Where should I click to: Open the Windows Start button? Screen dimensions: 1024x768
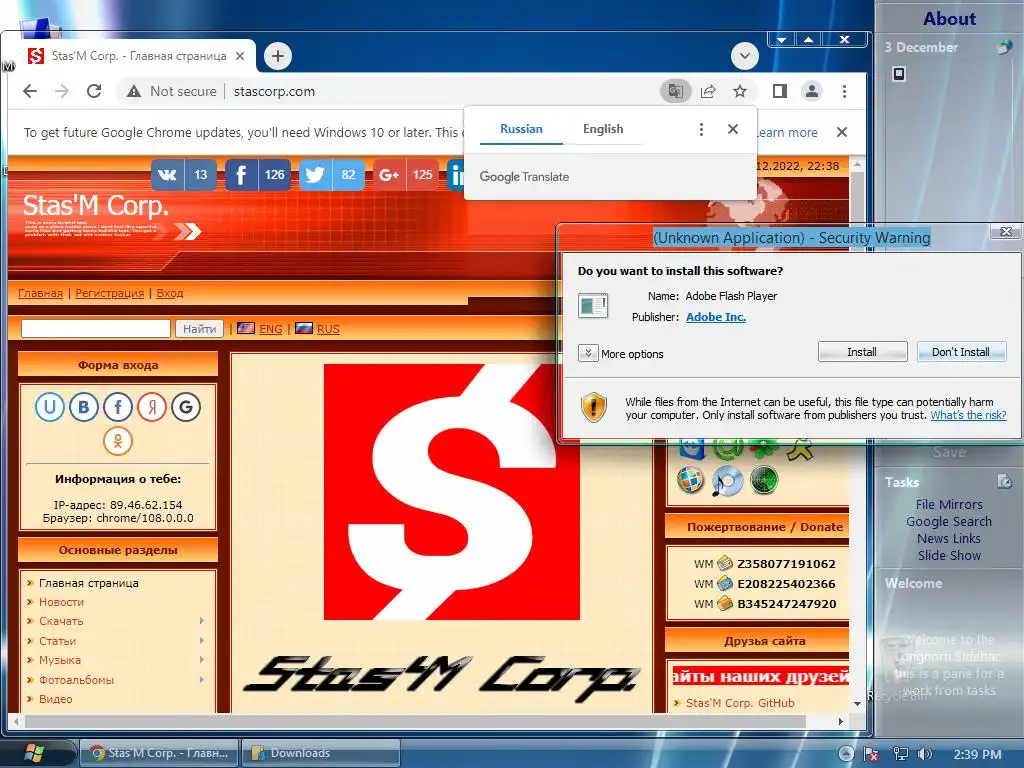click(34, 754)
